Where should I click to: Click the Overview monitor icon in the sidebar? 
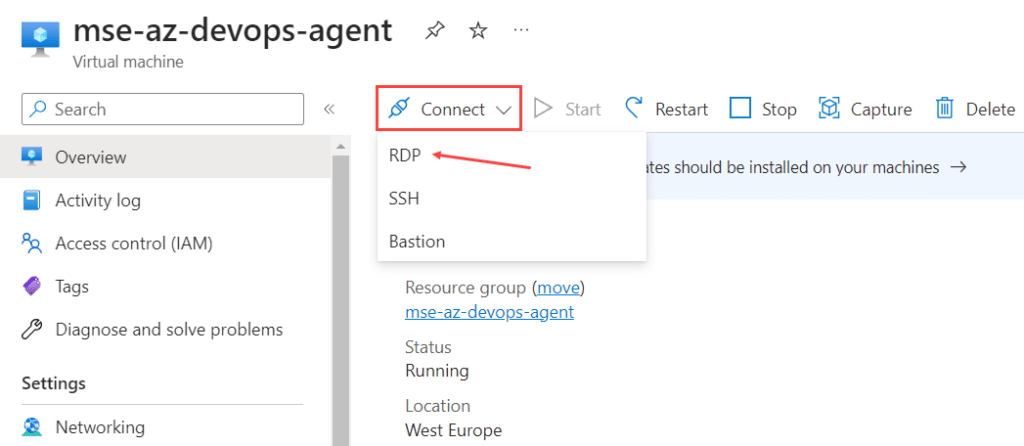(x=32, y=156)
